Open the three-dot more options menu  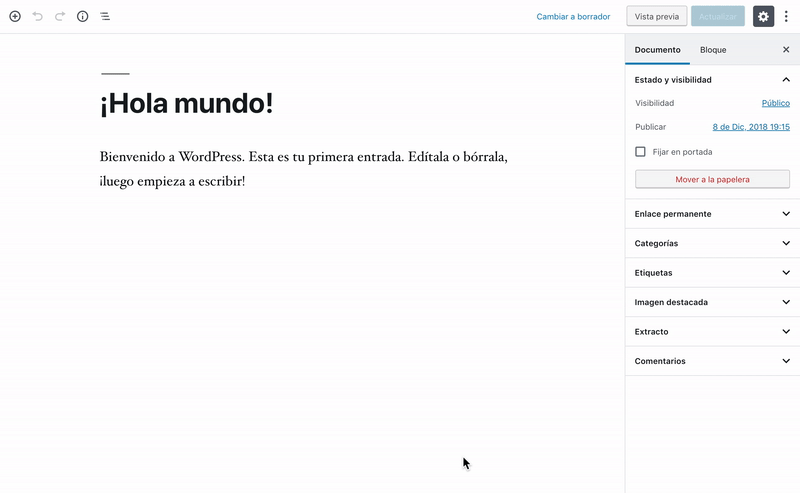click(786, 17)
